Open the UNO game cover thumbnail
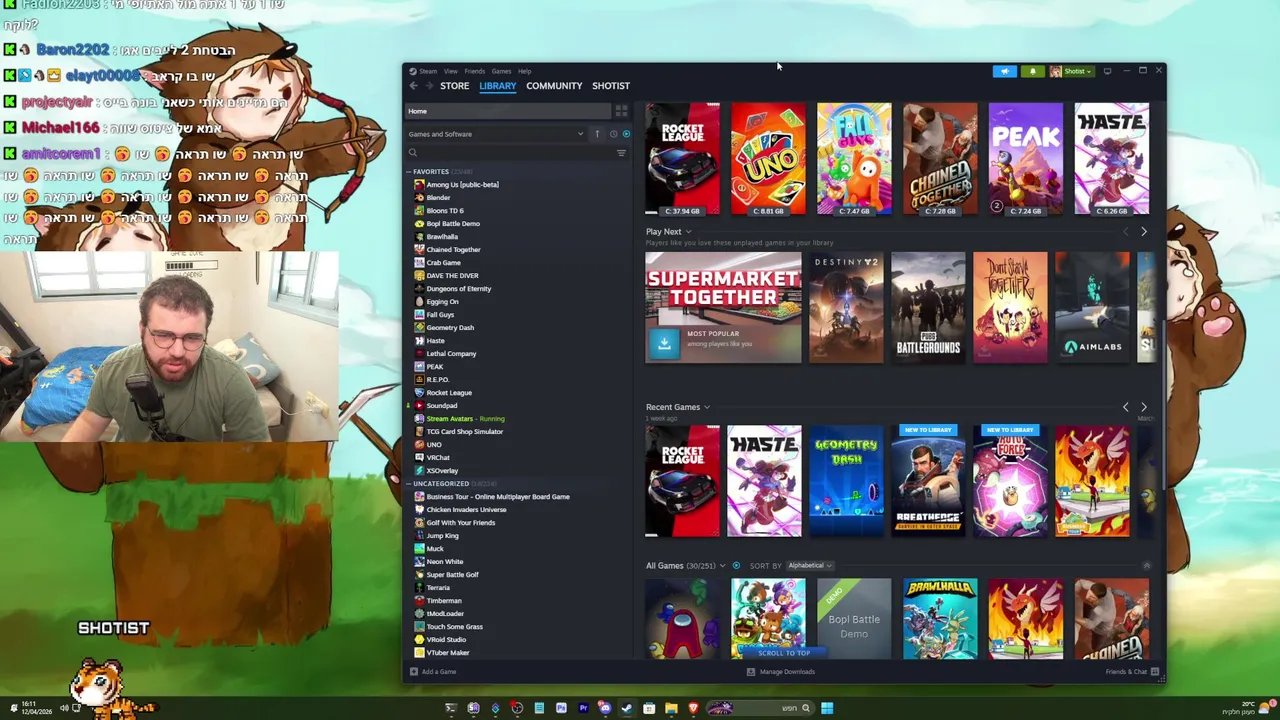Image resolution: width=1280 pixels, height=720 pixels. click(x=768, y=158)
